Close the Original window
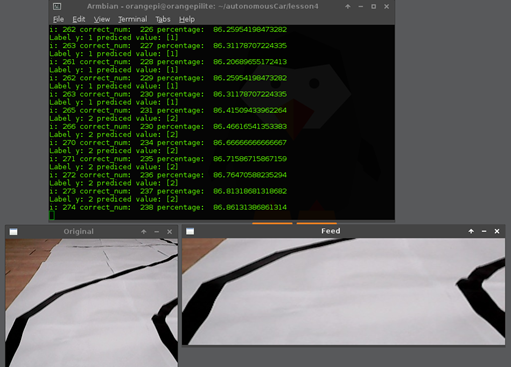 170,232
